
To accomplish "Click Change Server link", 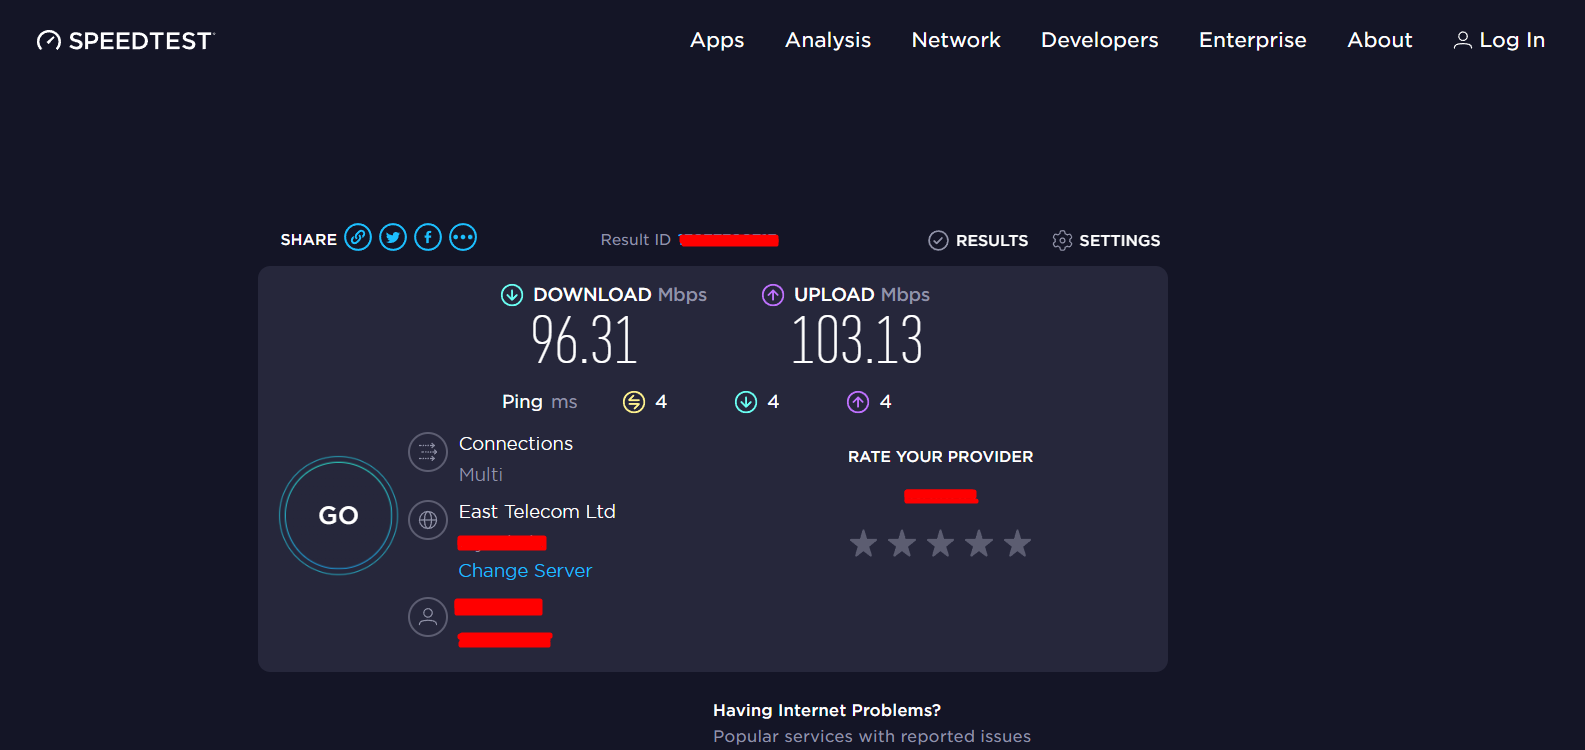I will pos(525,571).
